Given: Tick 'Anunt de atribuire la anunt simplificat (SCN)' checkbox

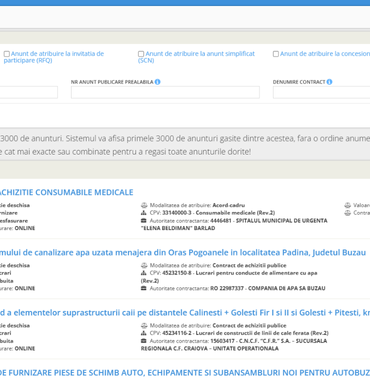Looking at the screenshot, I should coord(141,54).
